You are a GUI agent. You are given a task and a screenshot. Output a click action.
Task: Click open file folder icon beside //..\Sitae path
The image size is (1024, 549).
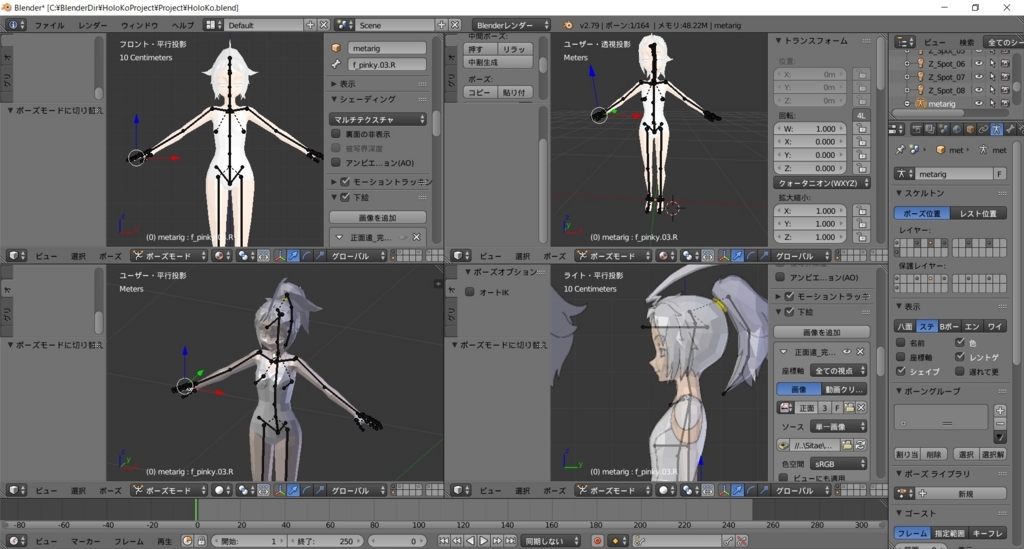click(x=846, y=445)
